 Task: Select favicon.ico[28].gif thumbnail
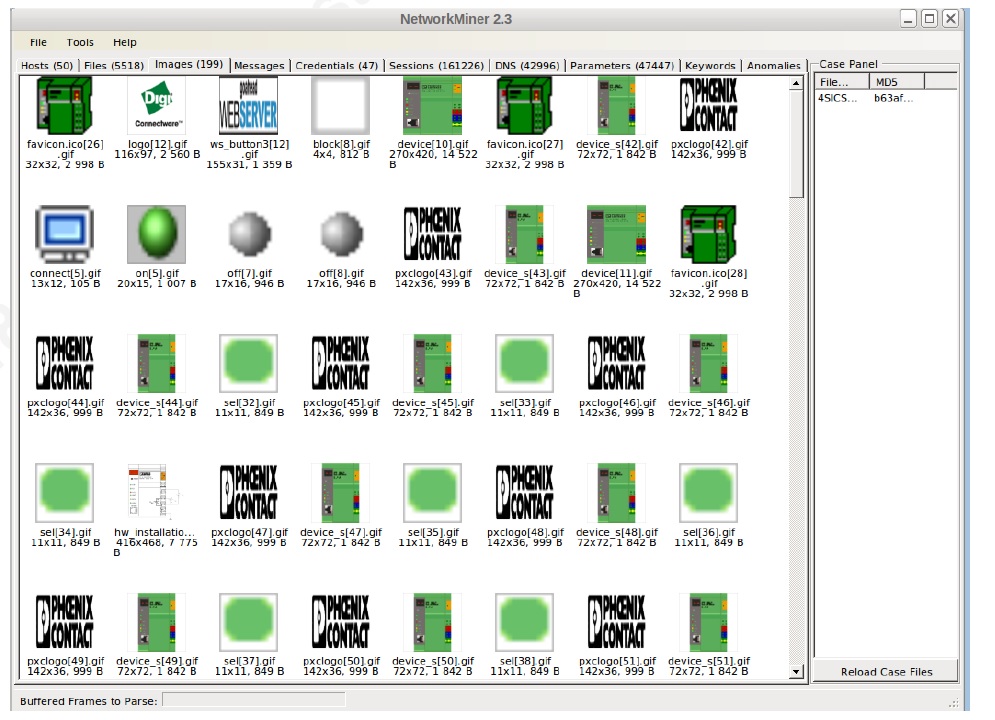point(709,234)
